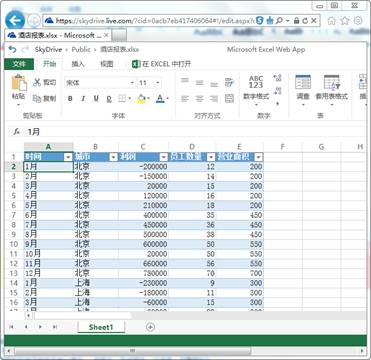Open the font name dropdown
The height and width of the screenshot is (360, 371).
pos(132,83)
